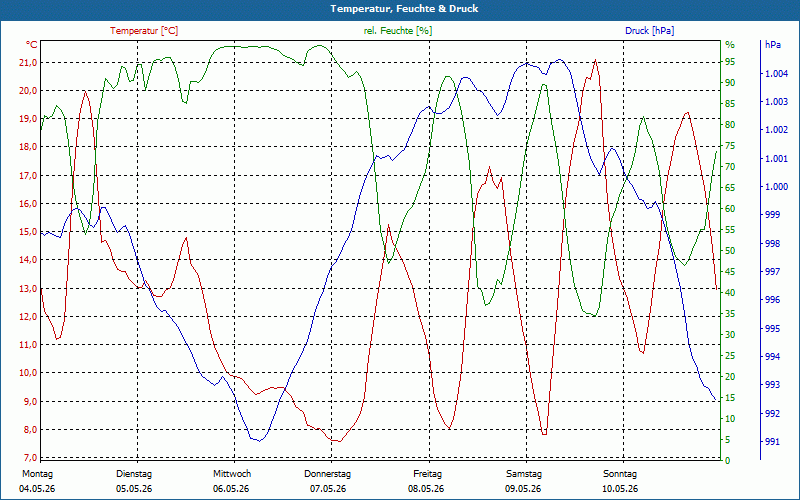Screen dimensions: 800x500
Task: Click the '995' pressure axis value
Action: pyautogui.click(x=772, y=328)
